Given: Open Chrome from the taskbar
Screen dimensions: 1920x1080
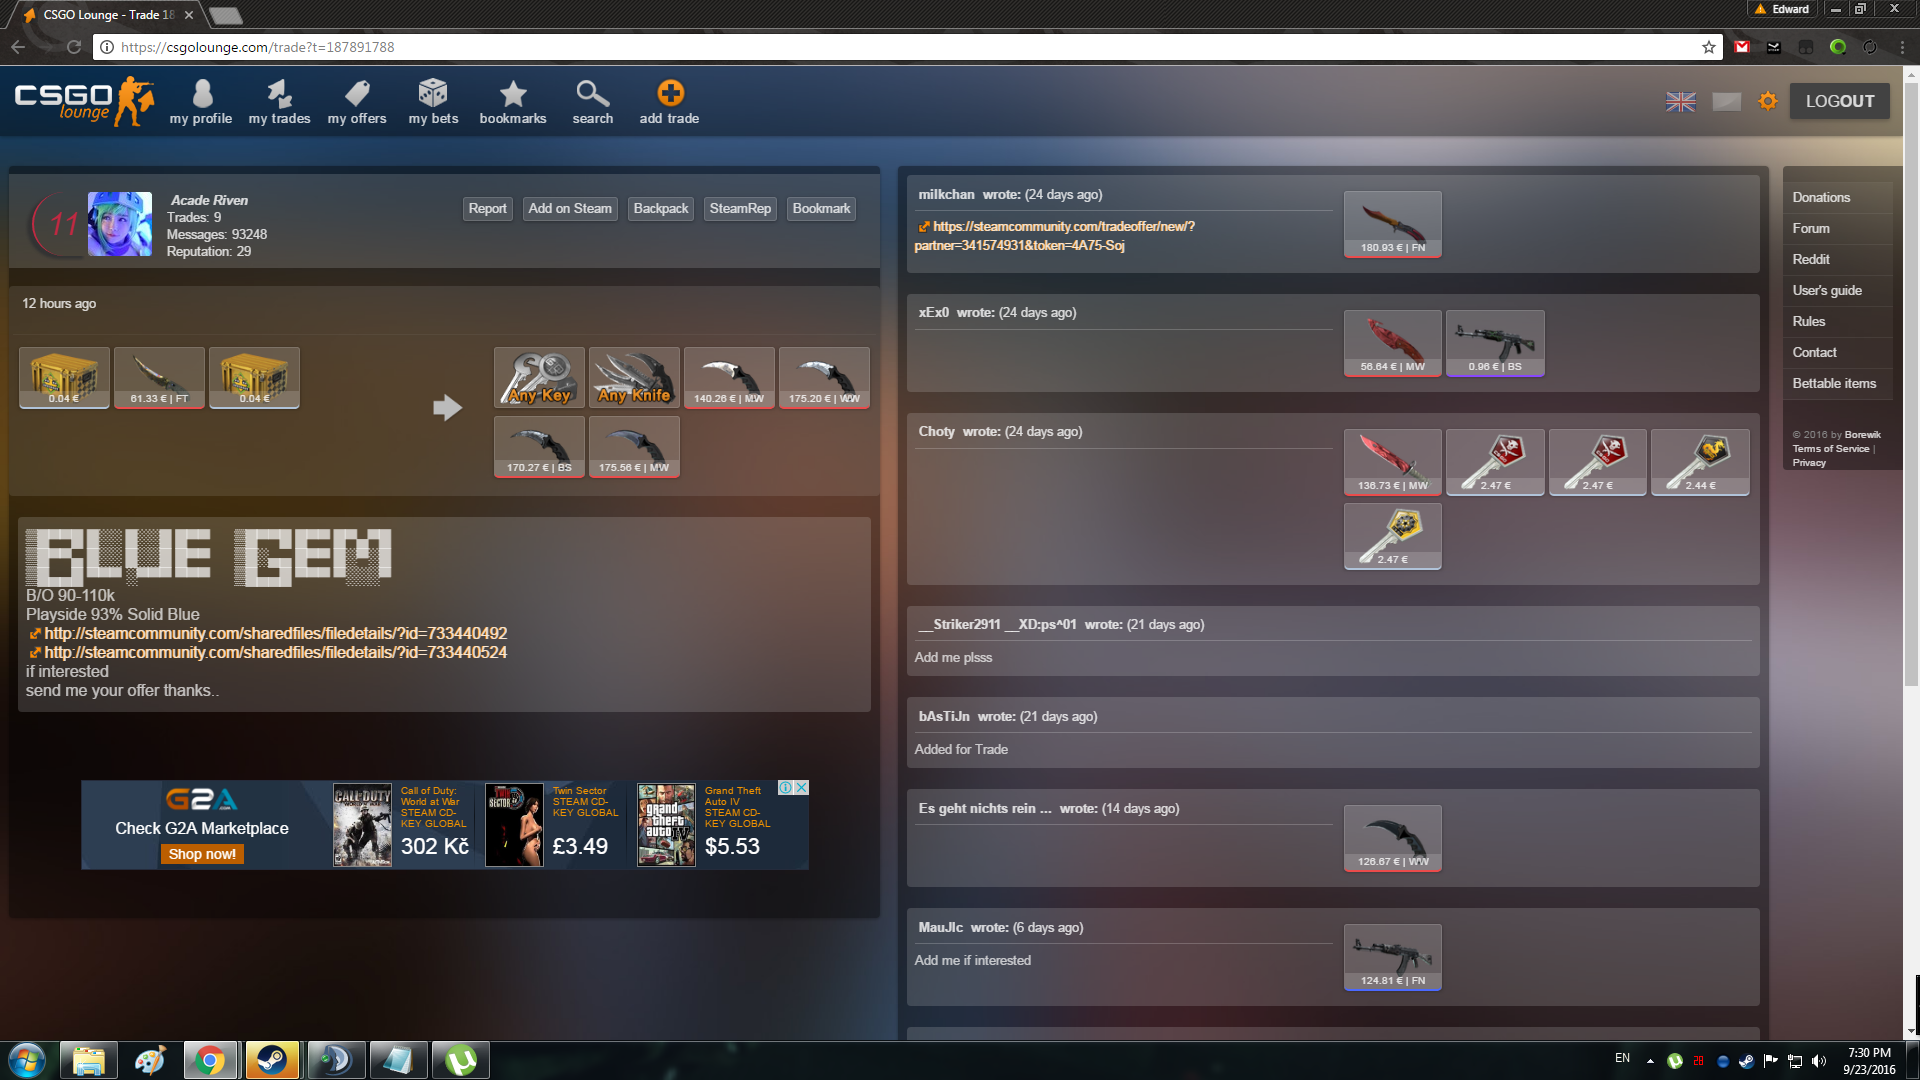Looking at the screenshot, I should (210, 1060).
